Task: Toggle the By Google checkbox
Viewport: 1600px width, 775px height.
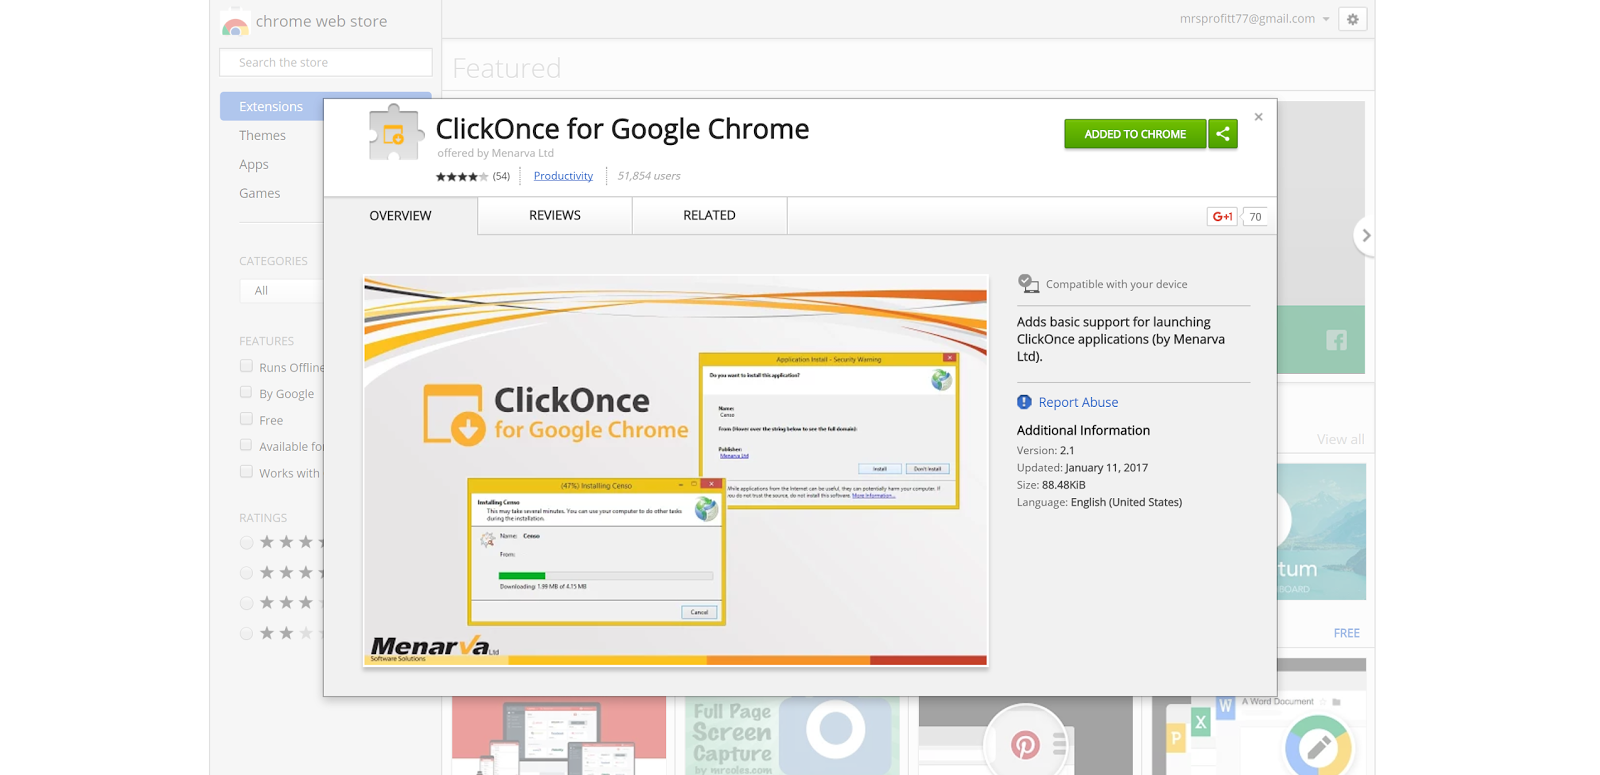Action: (x=246, y=392)
